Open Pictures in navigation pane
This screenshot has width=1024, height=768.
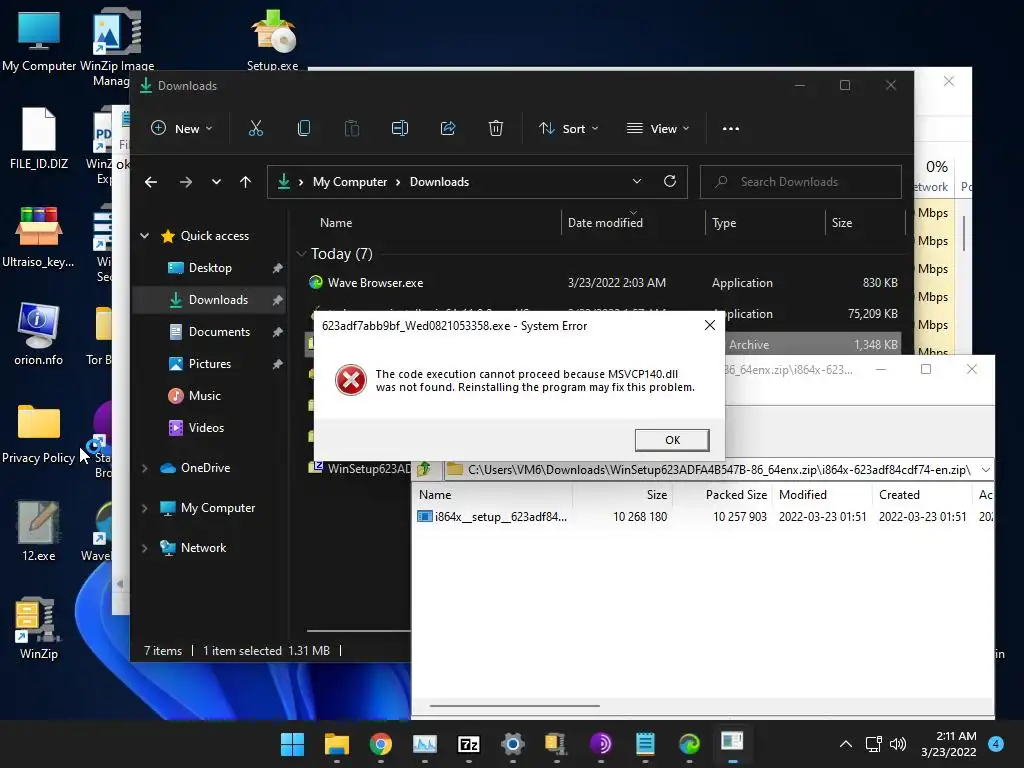pos(209,364)
